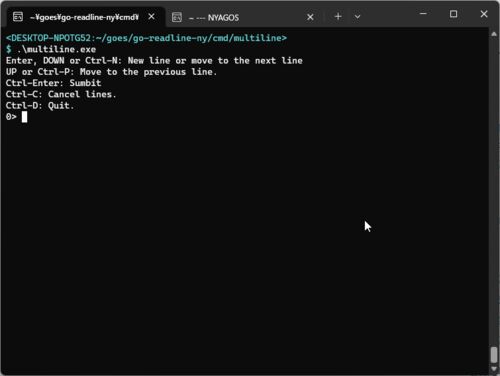Click the 'Ctrl-Enter: Sumbit' line

(x=53, y=83)
